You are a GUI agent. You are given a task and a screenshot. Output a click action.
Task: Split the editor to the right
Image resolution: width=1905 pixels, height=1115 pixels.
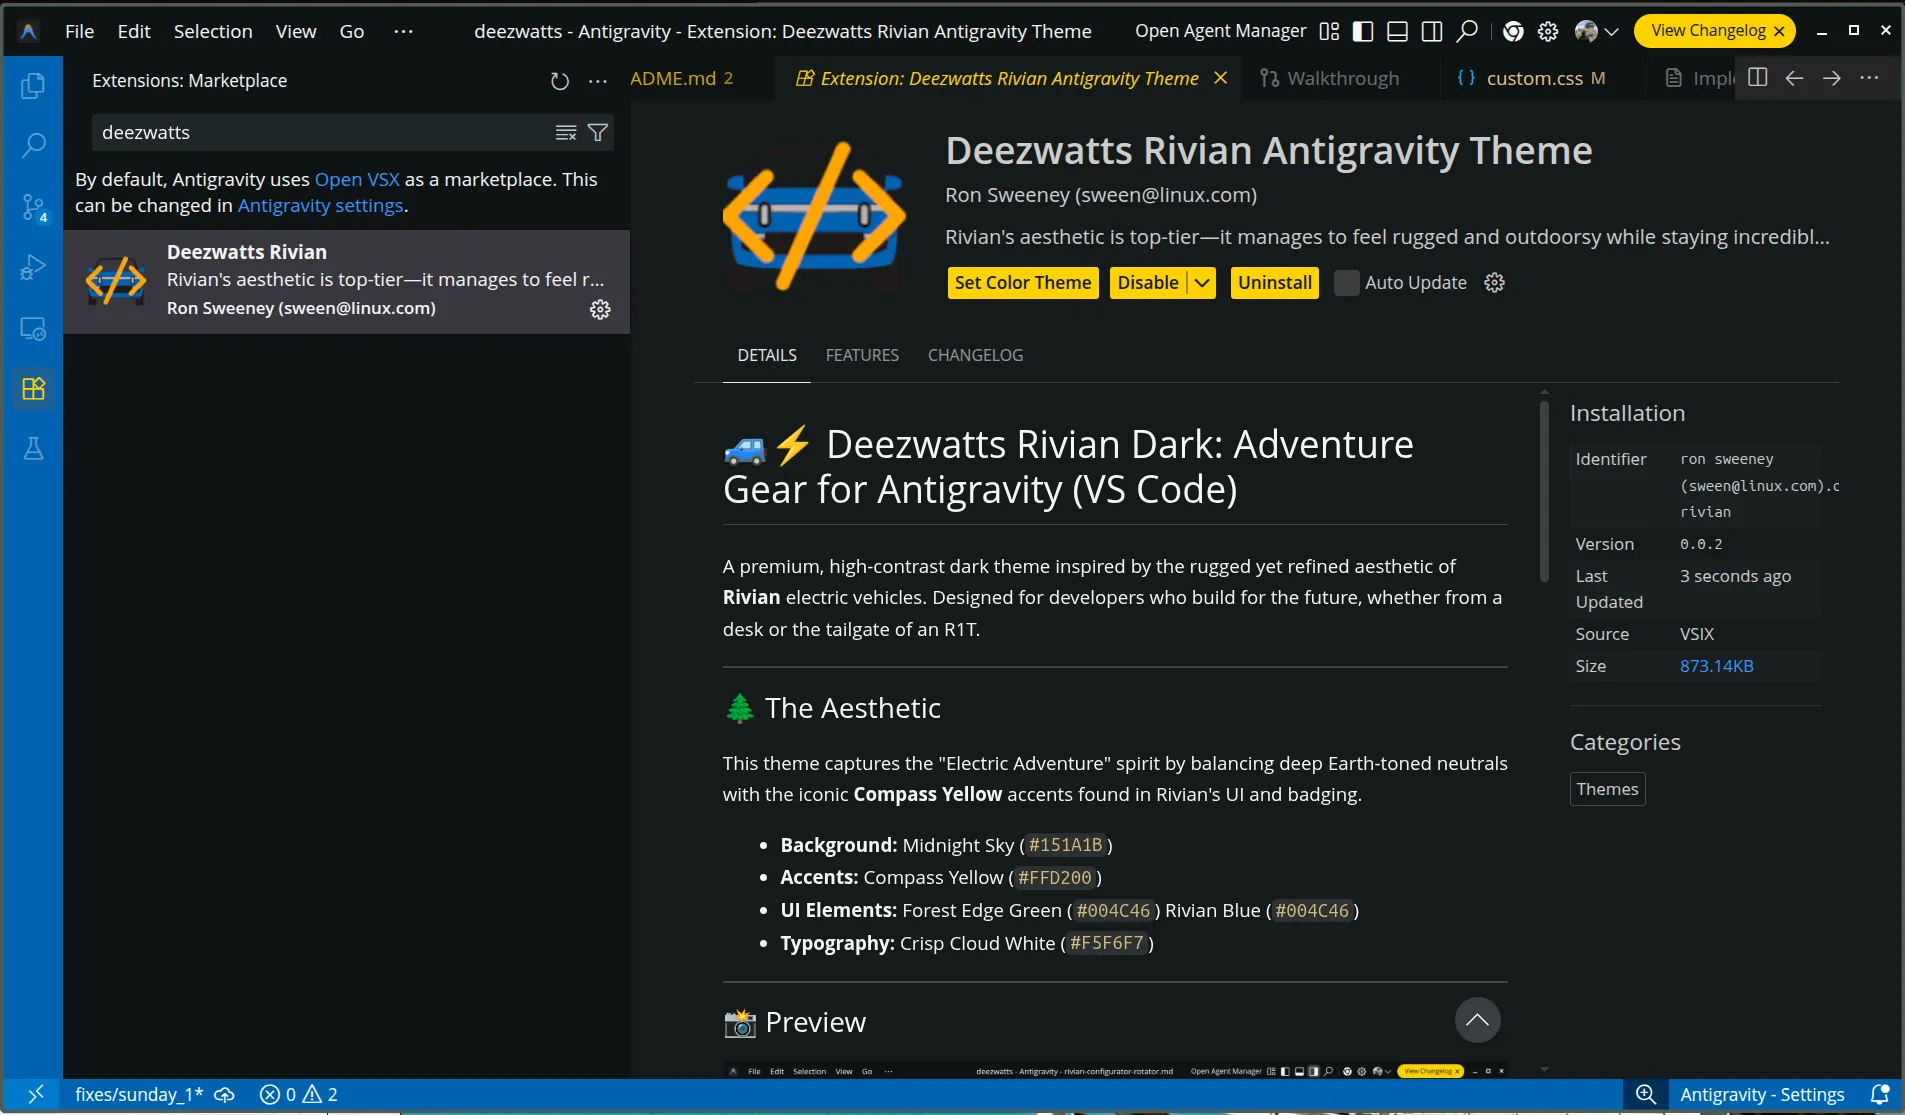[1758, 78]
